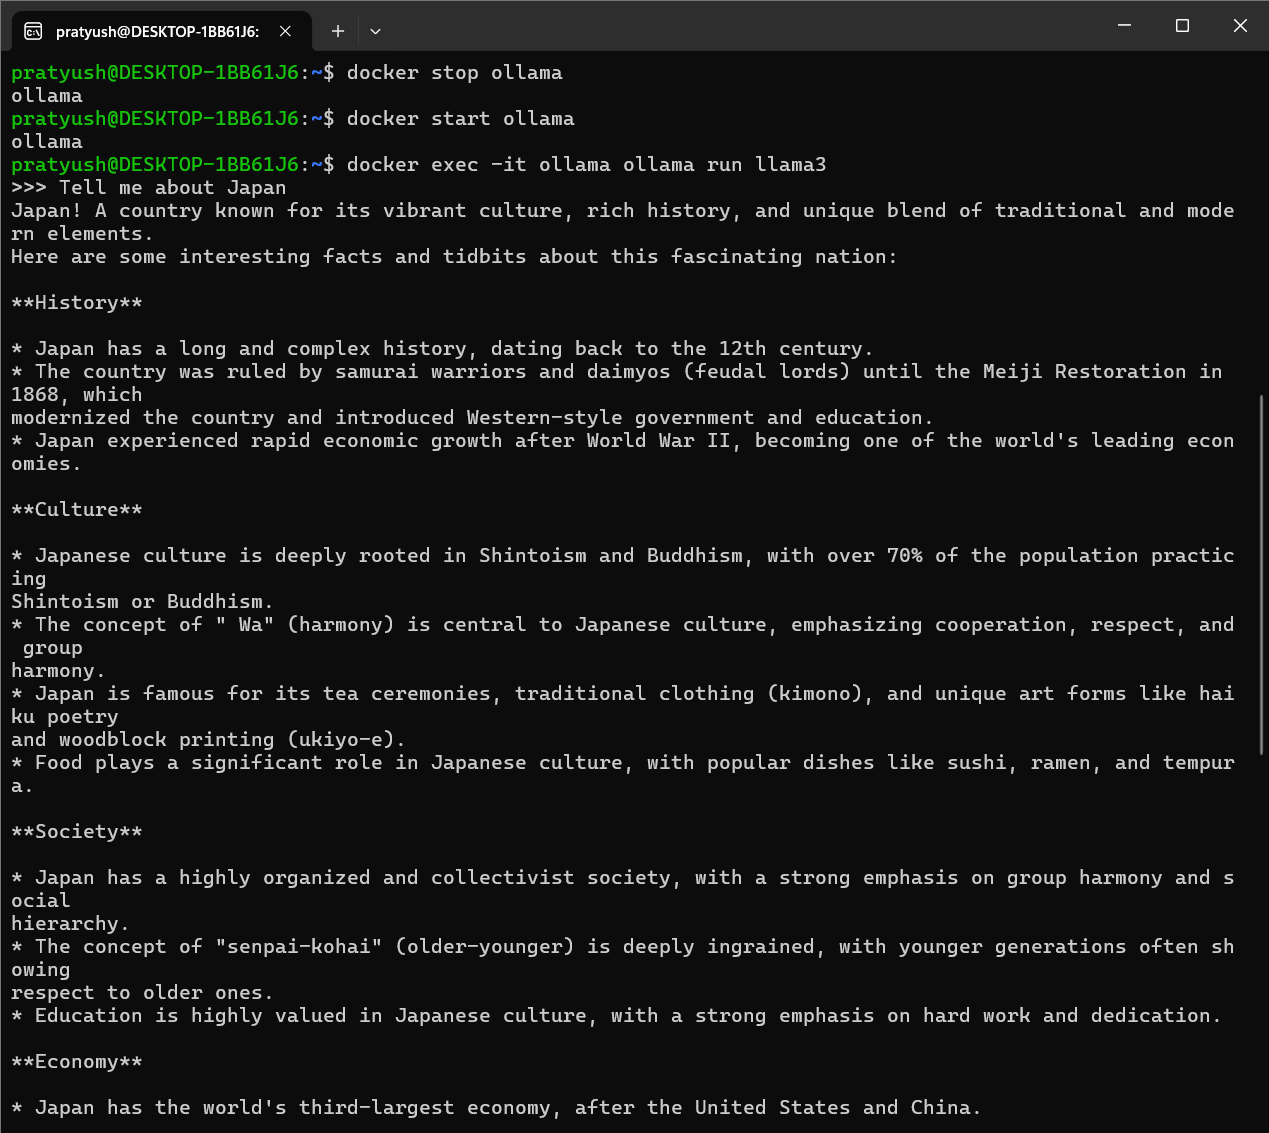Viewport: 1269px width, 1133px height.
Task: Maximize the terminal window
Action: tap(1182, 26)
